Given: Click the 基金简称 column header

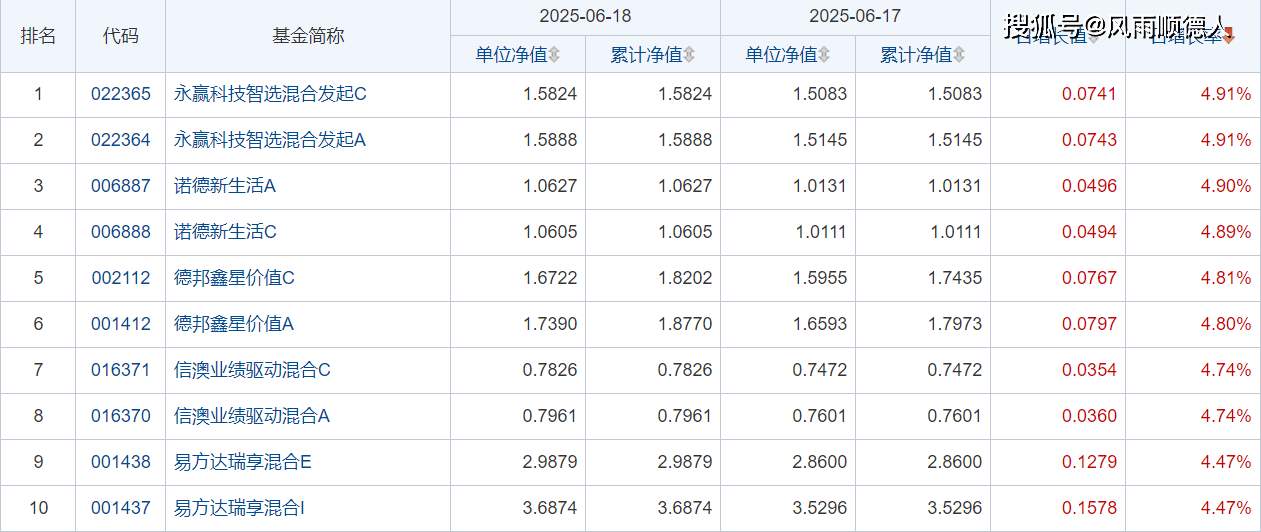Looking at the screenshot, I should pos(308,36).
